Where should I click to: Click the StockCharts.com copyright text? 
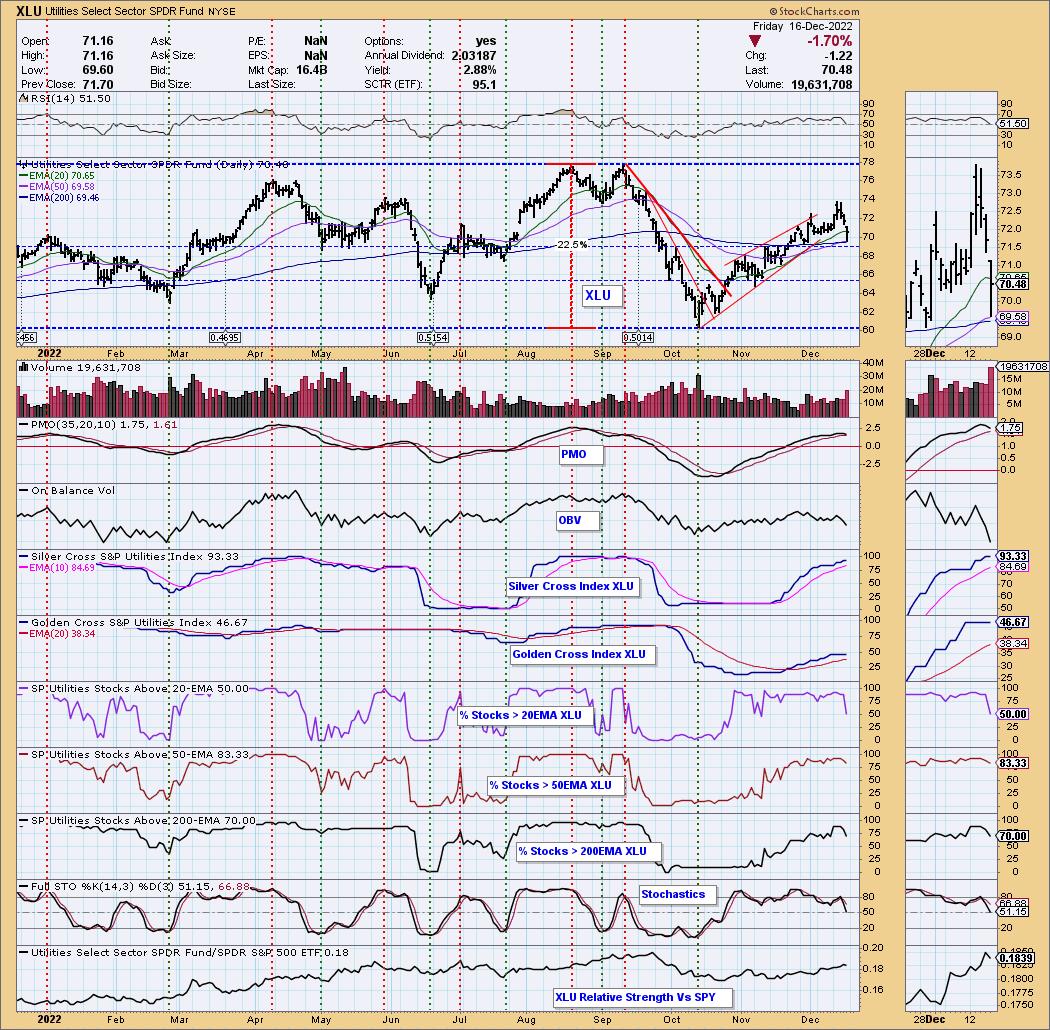click(x=814, y=11)
